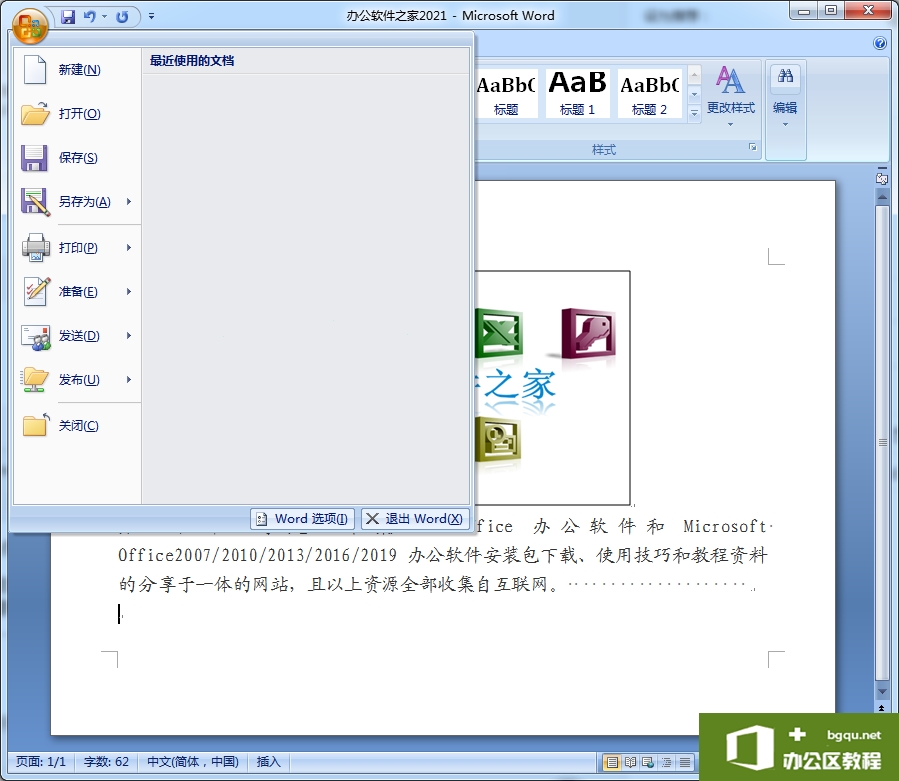899x781 pixels.
Task: Click the 中文(简体，中国) language indicator
Action: pyautogui.click(x=193, y=762)
